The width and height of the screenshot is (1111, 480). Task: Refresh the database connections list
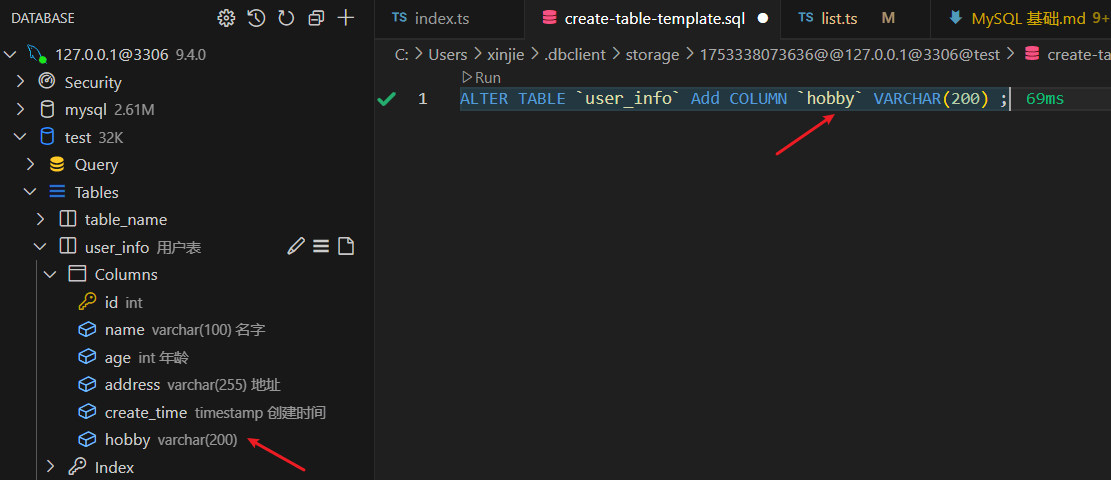286,18
